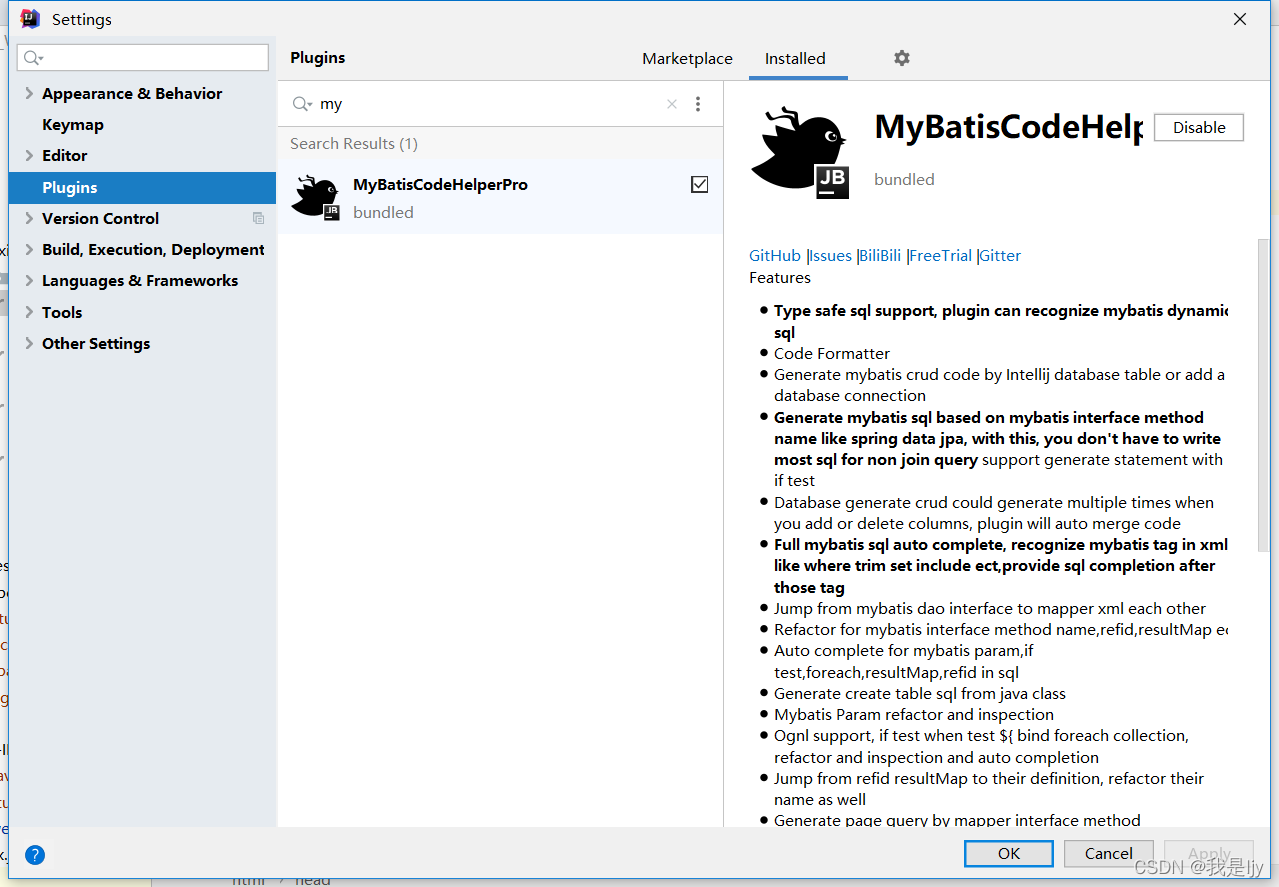
Task: Open the GitHub link
Action: [775, 255]
